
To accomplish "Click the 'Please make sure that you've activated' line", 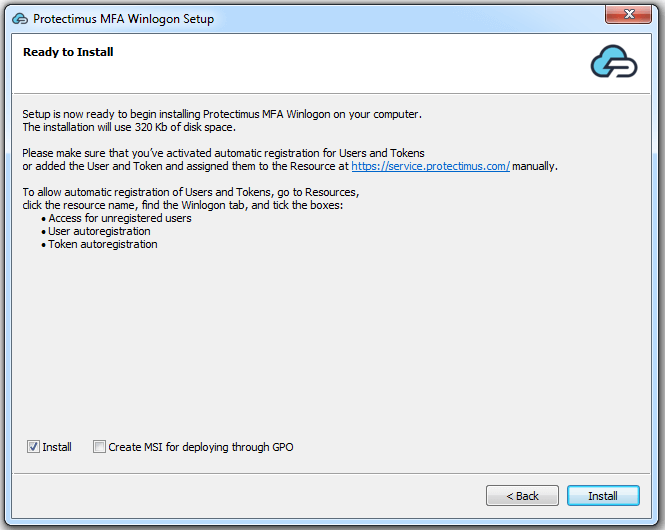I will point(224,153).
